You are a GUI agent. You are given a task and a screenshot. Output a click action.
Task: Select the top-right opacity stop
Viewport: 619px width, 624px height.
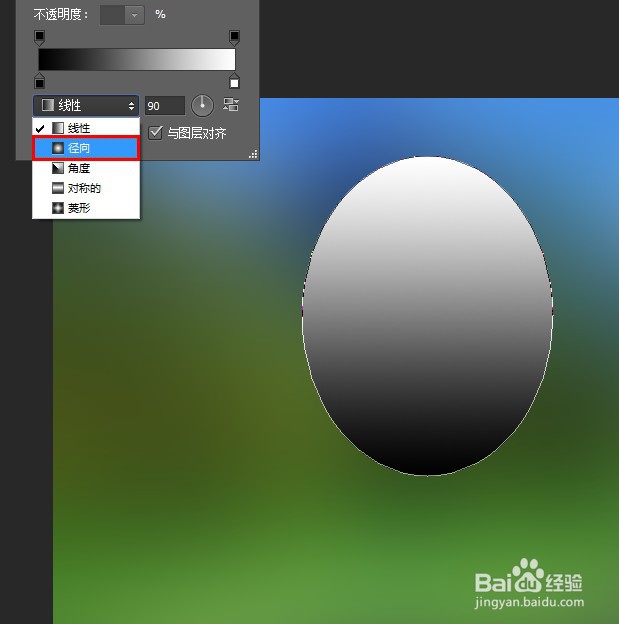[234, 37]
